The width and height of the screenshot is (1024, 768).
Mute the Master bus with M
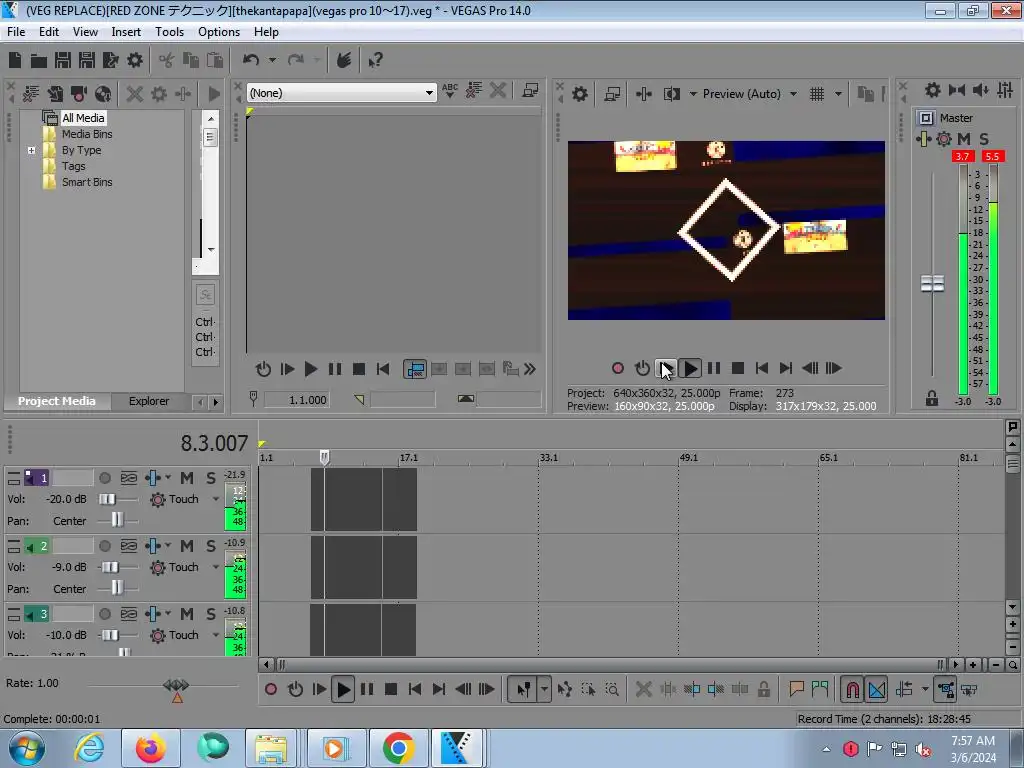point(964,138)
